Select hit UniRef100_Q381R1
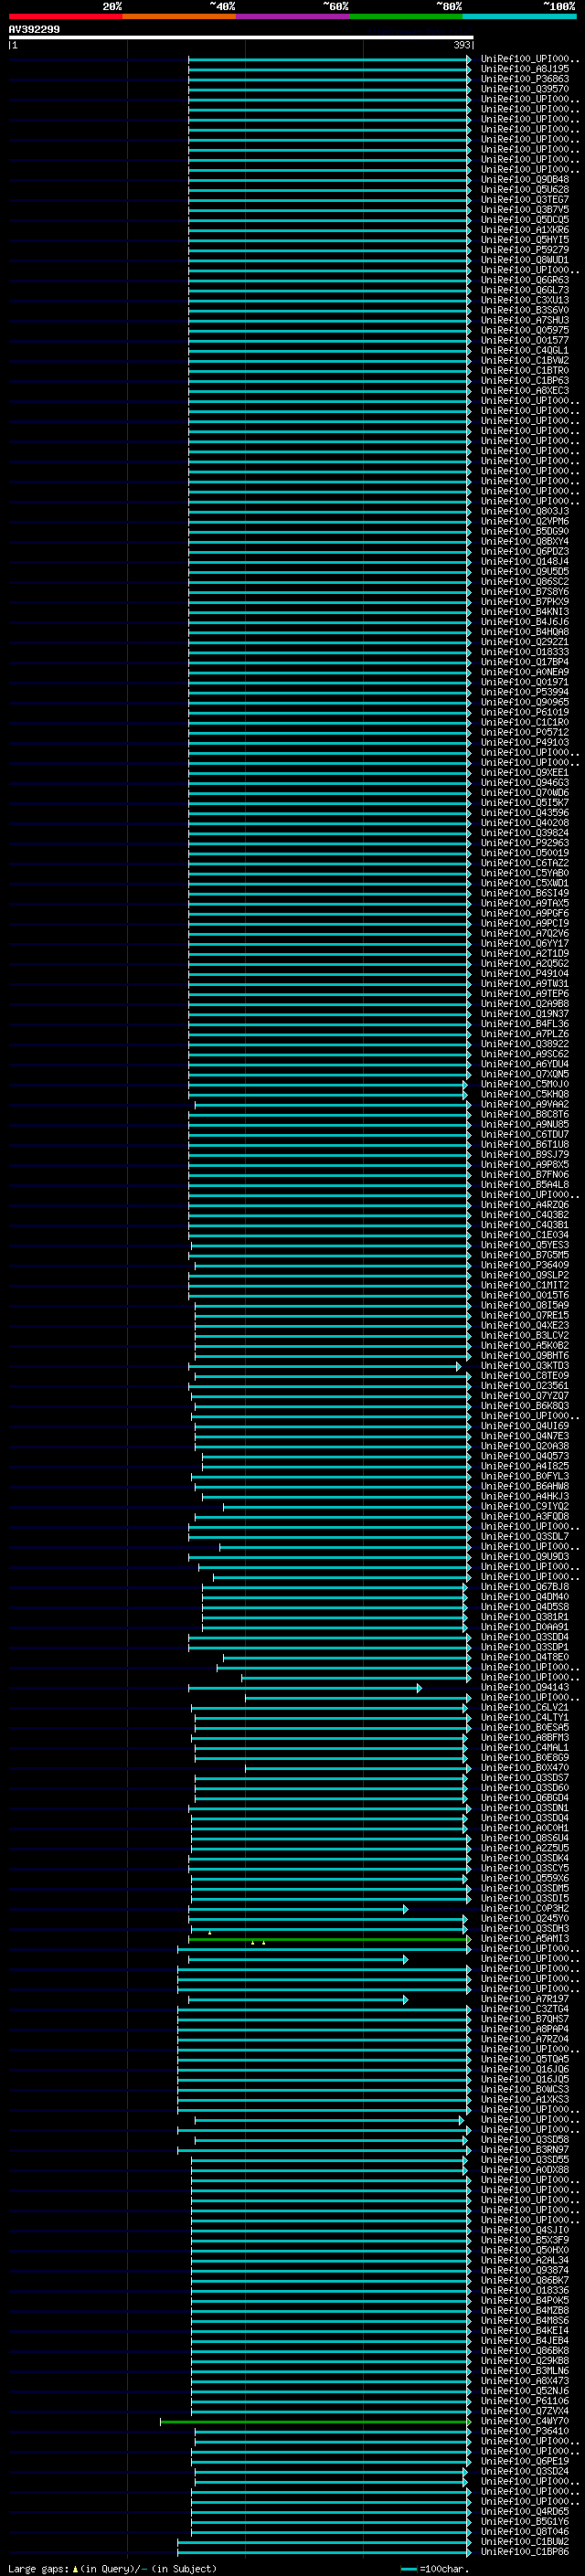This screenshot has height=2576, width=585. [524, 1617]
